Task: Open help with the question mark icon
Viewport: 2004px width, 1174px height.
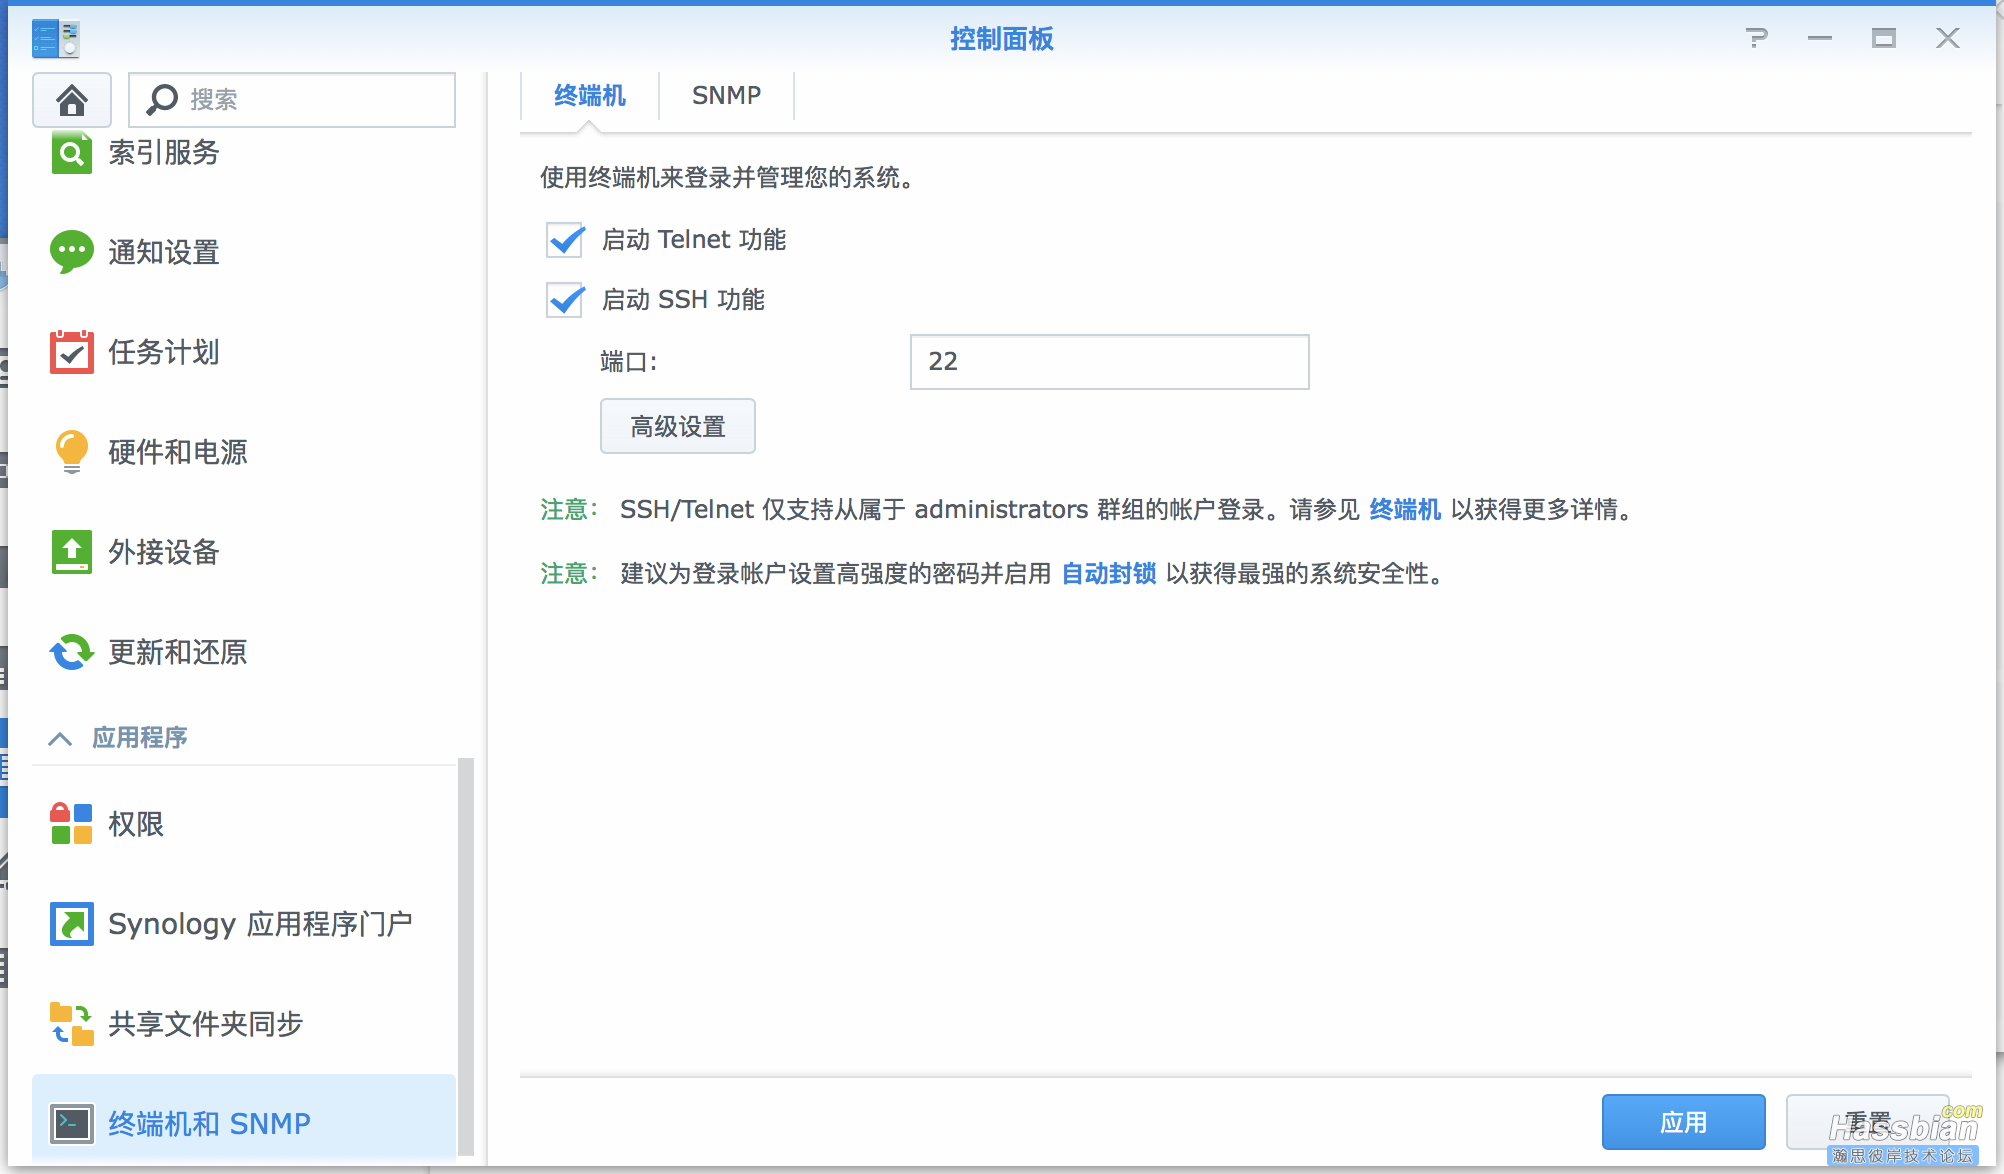Action: (x=1756, y=38)
